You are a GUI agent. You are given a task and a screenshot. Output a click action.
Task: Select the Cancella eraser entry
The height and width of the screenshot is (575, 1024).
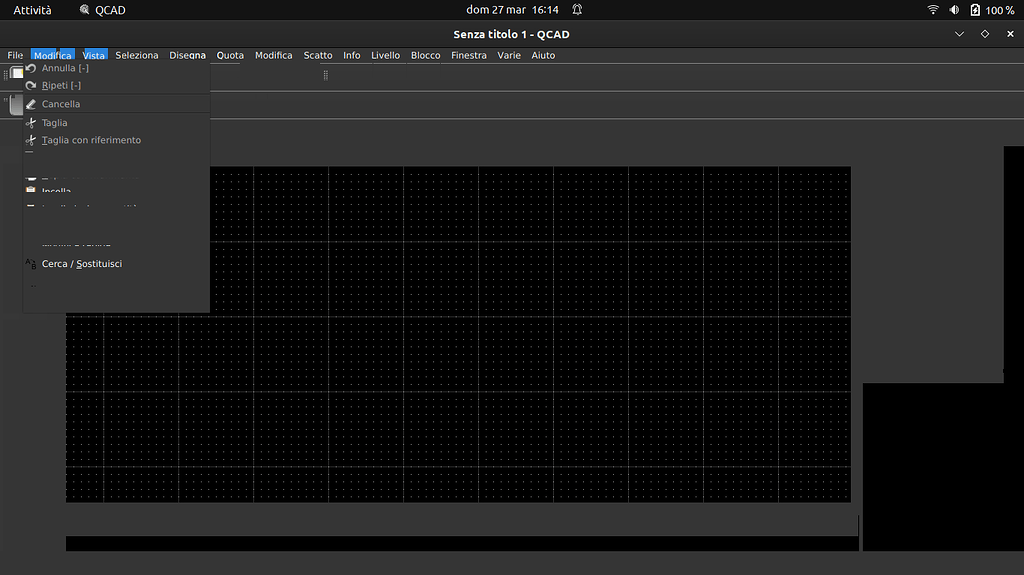(116, 104)
